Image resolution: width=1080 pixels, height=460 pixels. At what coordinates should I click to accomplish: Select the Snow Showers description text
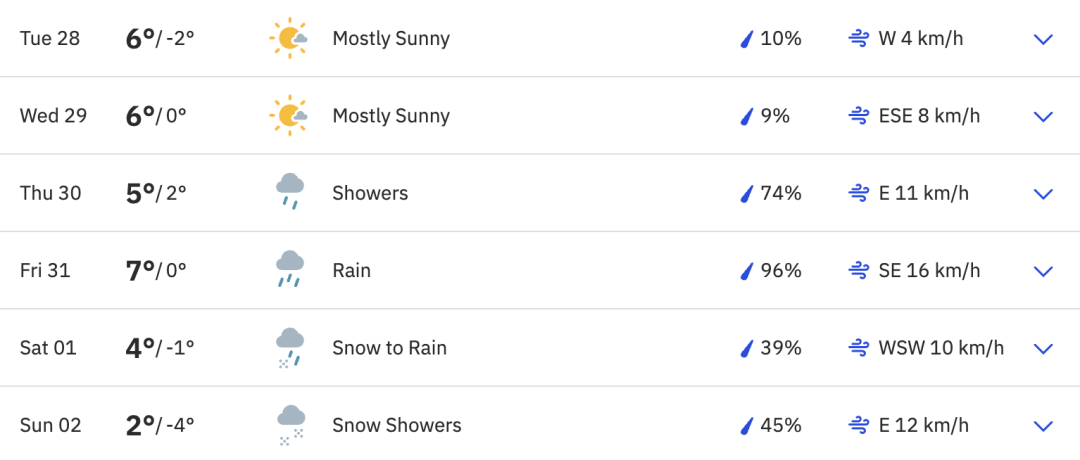(397, 425)
